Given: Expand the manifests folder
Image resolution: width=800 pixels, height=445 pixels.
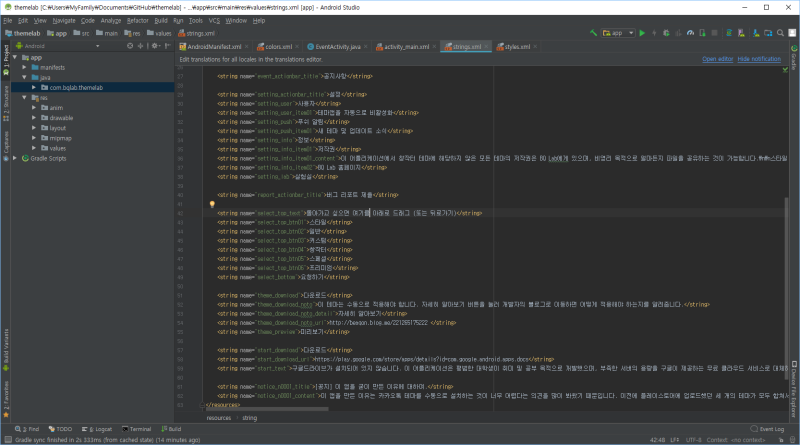Looking at the screenshot, I should [x=24, y=67].
